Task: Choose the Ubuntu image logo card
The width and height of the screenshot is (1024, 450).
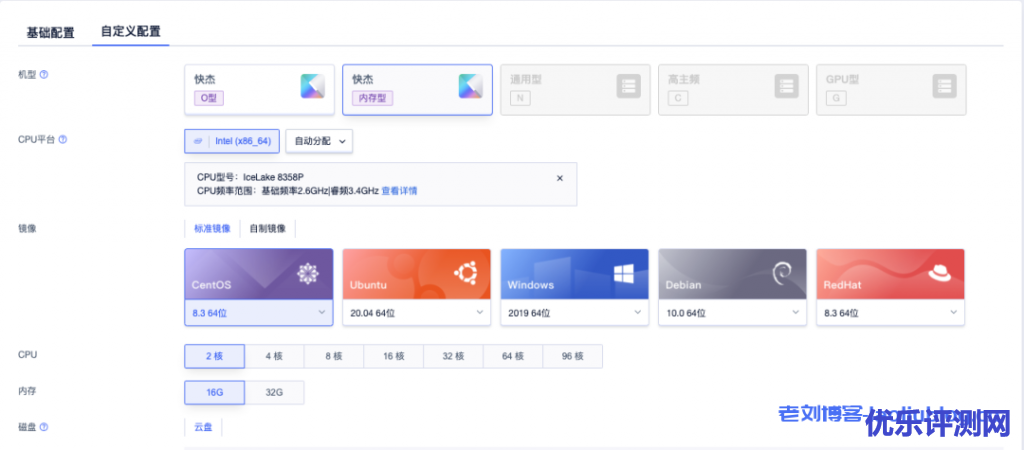Action: coord(416,275)
